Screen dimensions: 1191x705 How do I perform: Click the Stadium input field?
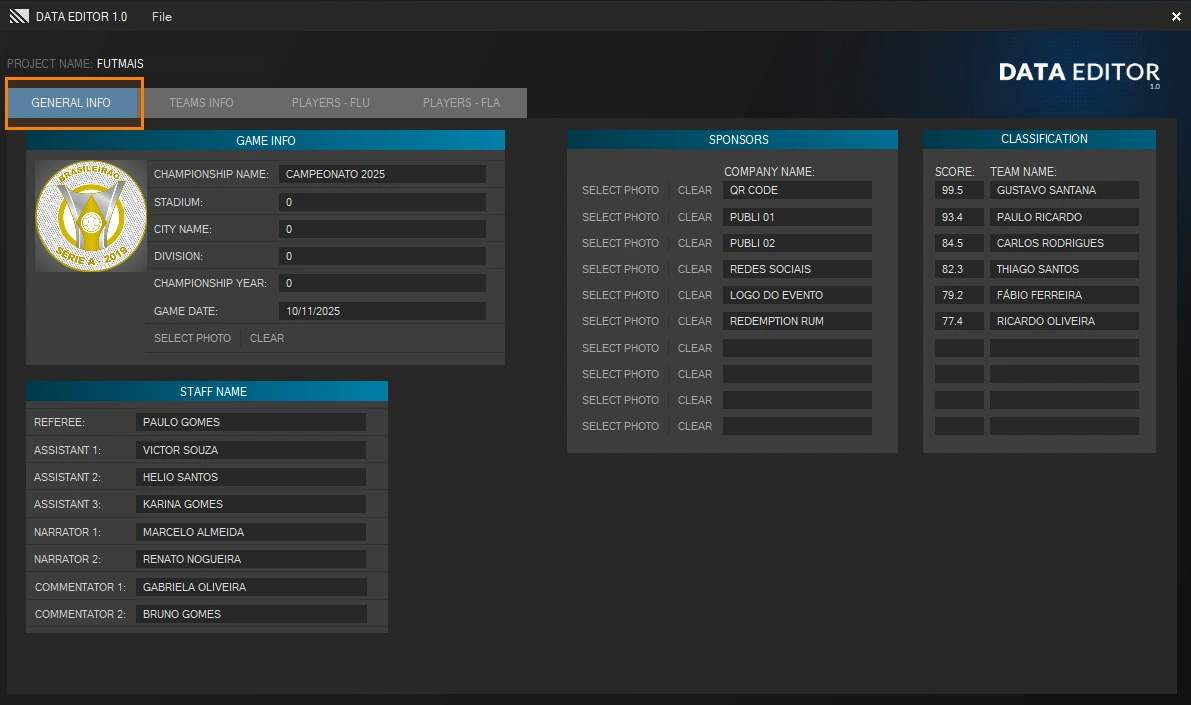click(382, 202)
